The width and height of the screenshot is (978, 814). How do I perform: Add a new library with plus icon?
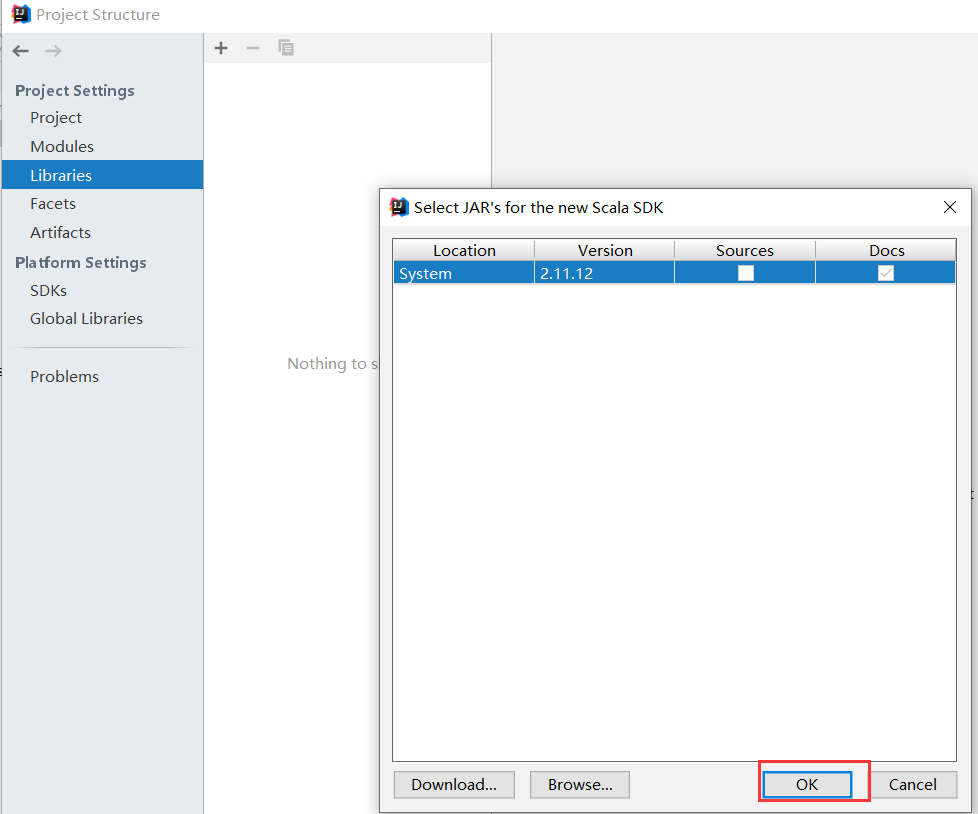[x=221, y=48]
